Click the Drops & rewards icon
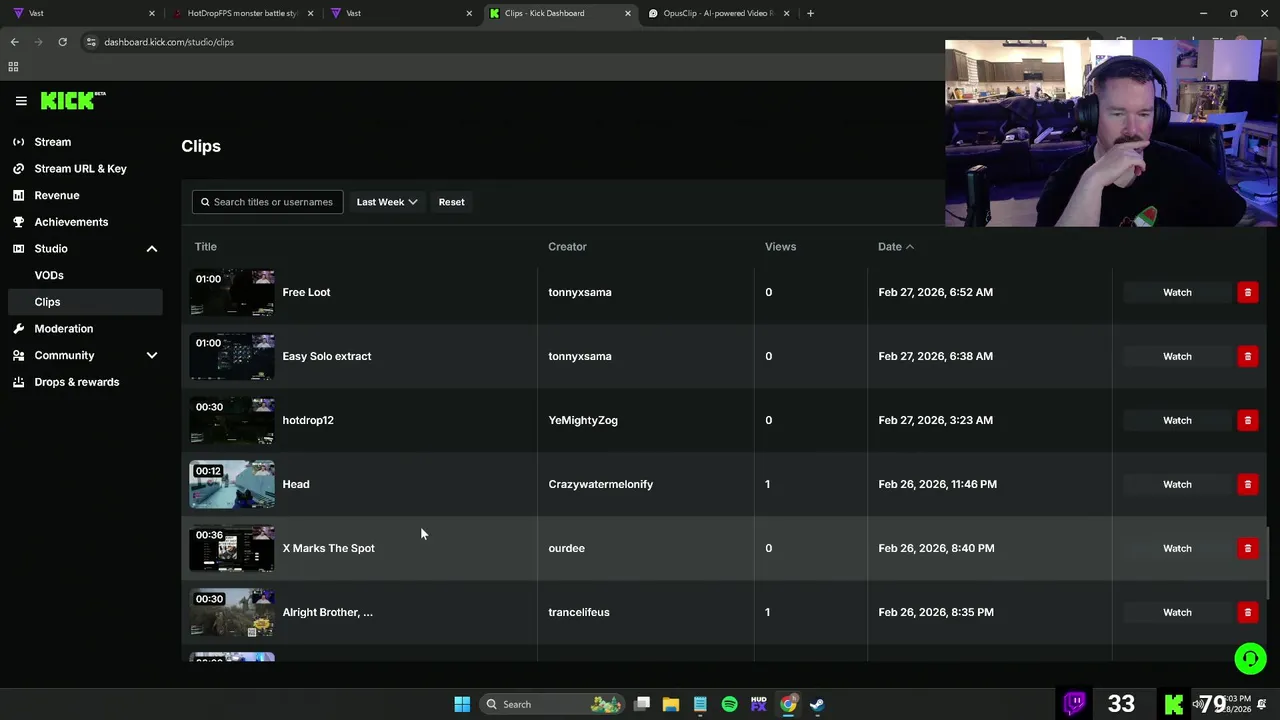 coord(18,382)
